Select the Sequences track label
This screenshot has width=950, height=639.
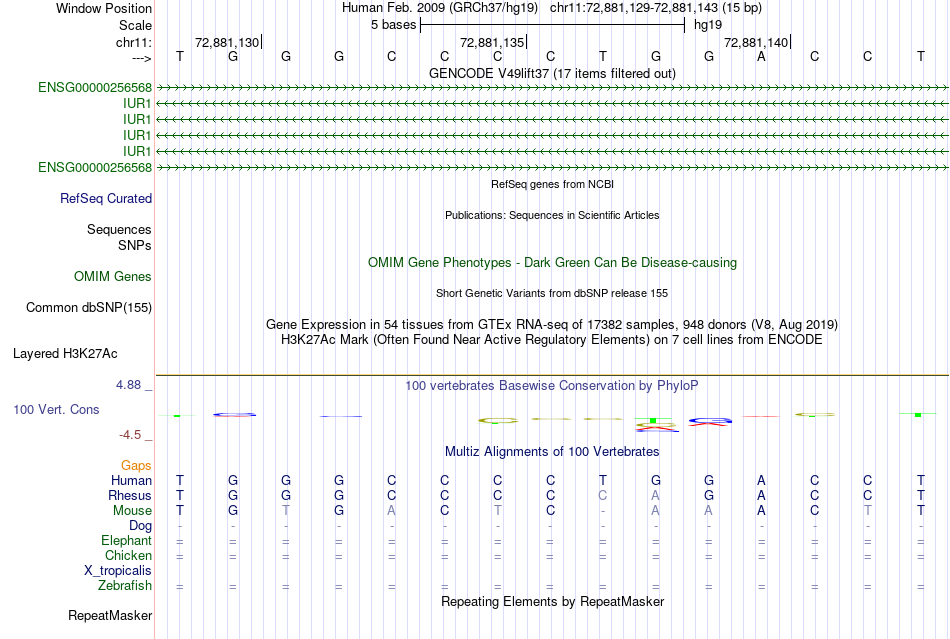[x=119, y=230]
